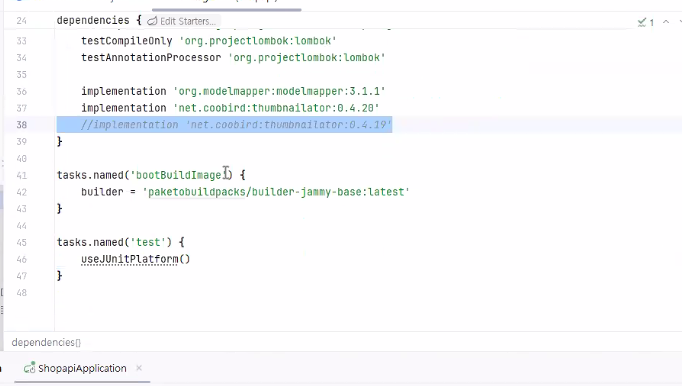Click testCompileOnly lombok line
This screenshot has height=386, width=682.
[209, 41]
